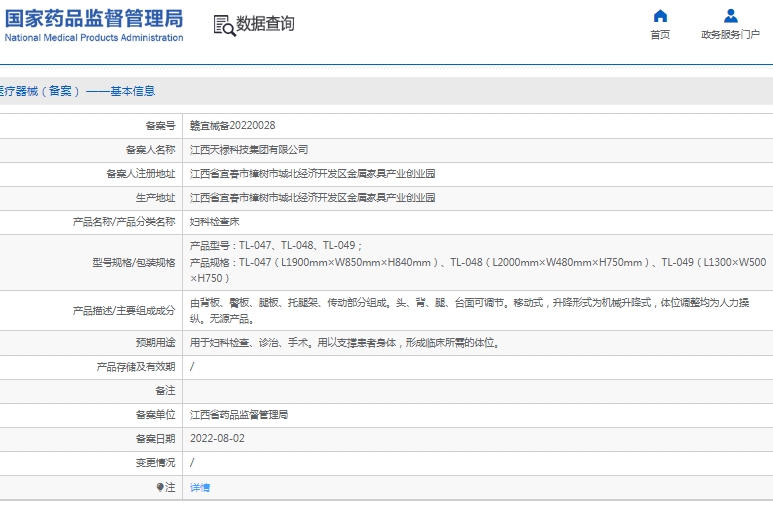Click the 备案日期 label
The width and height of the screenshot is (773, 505).
click(x=155, y=439)
